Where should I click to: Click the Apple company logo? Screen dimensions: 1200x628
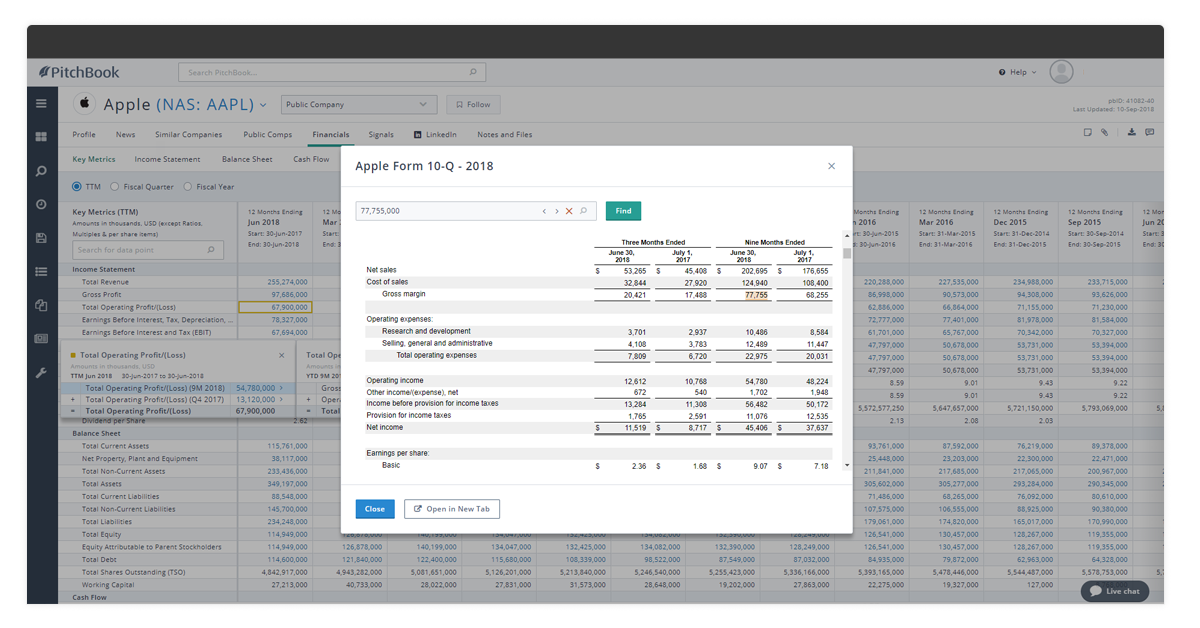(84, 104)
